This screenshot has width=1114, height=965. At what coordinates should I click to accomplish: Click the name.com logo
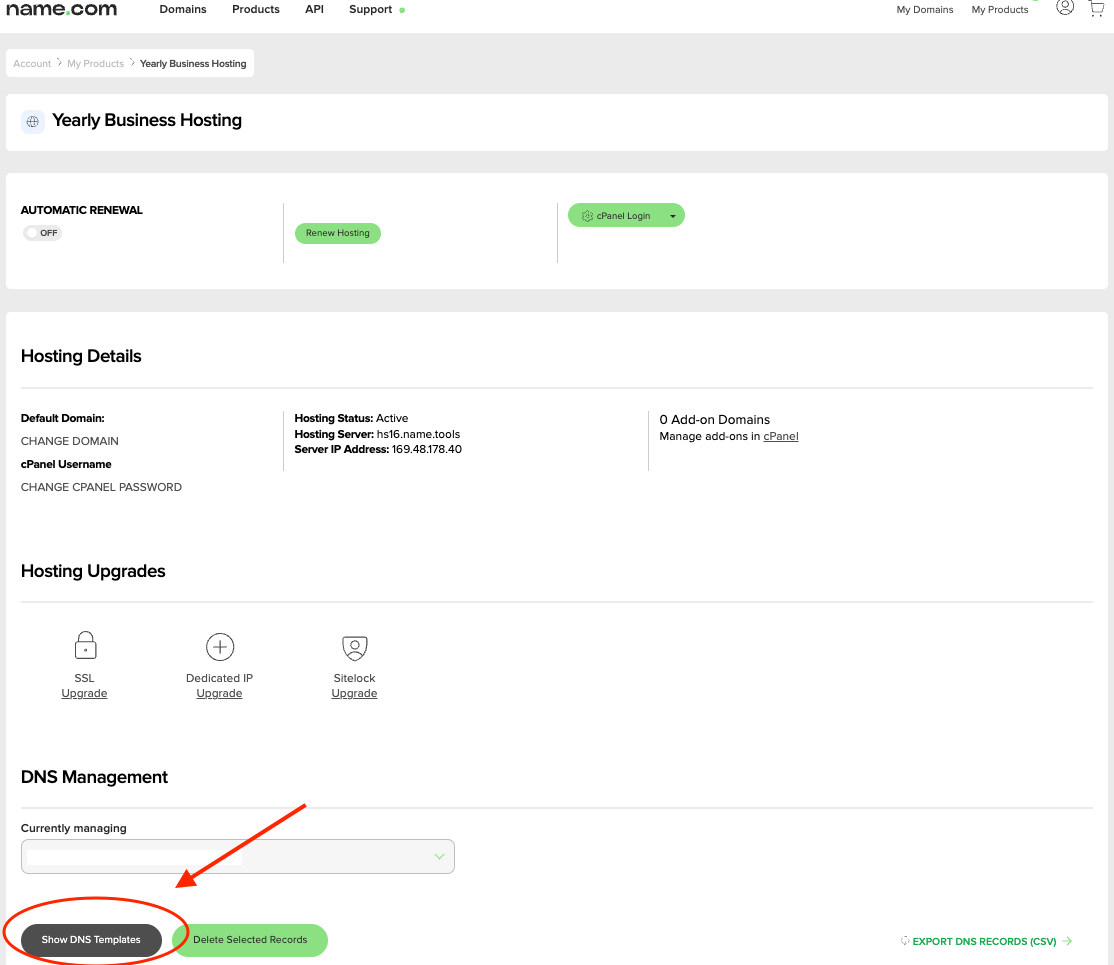click(62, 10)
